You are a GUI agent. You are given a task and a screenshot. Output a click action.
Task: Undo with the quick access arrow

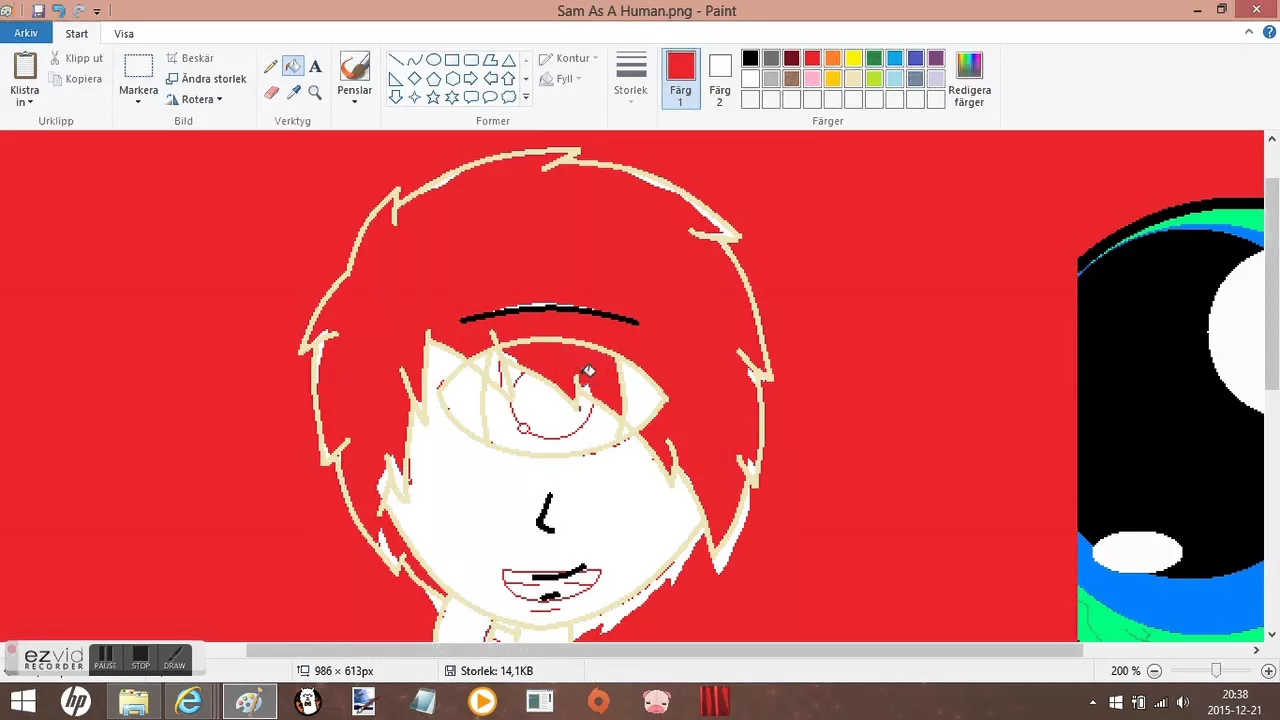pos(58,11)
